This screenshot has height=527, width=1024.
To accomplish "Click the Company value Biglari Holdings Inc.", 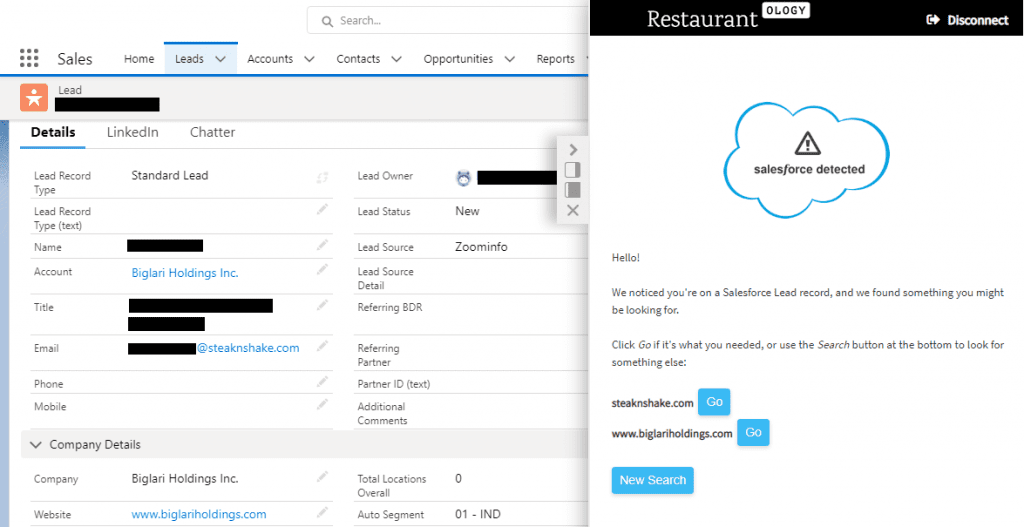I will coord(185,479).
